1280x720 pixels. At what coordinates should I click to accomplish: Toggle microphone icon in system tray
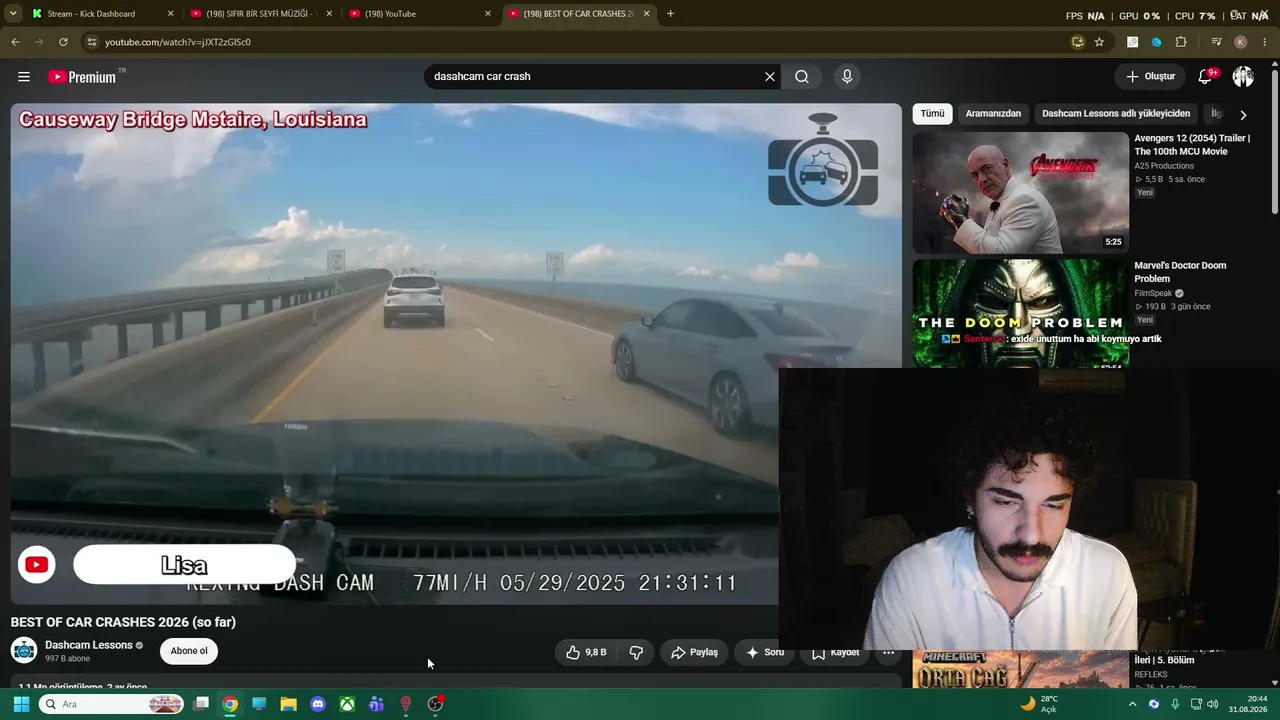click(x=1176, y=704)
